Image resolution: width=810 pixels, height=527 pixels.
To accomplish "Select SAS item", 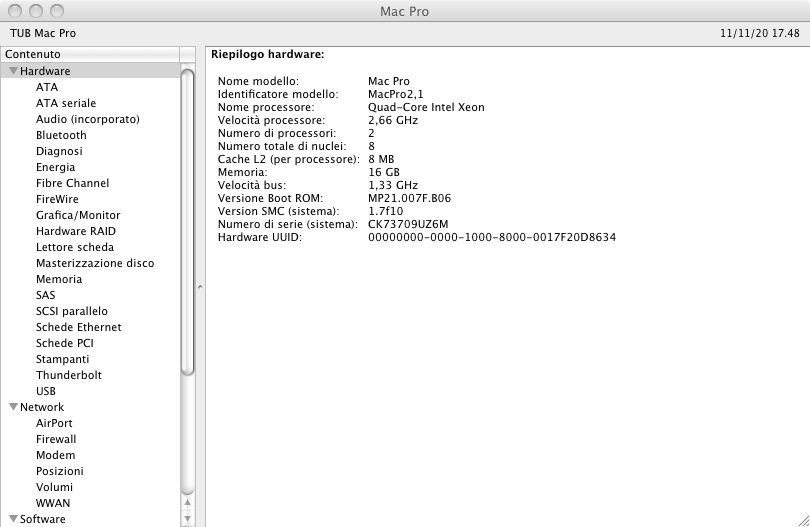I will tap(45, 296).
